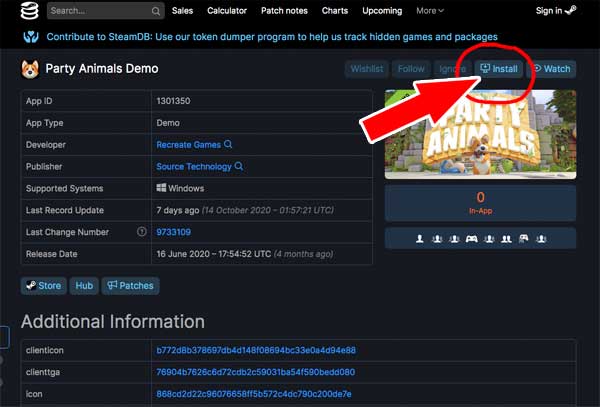Expand the More dropdown menu
The image size is (600, 407).
(430, 11)
